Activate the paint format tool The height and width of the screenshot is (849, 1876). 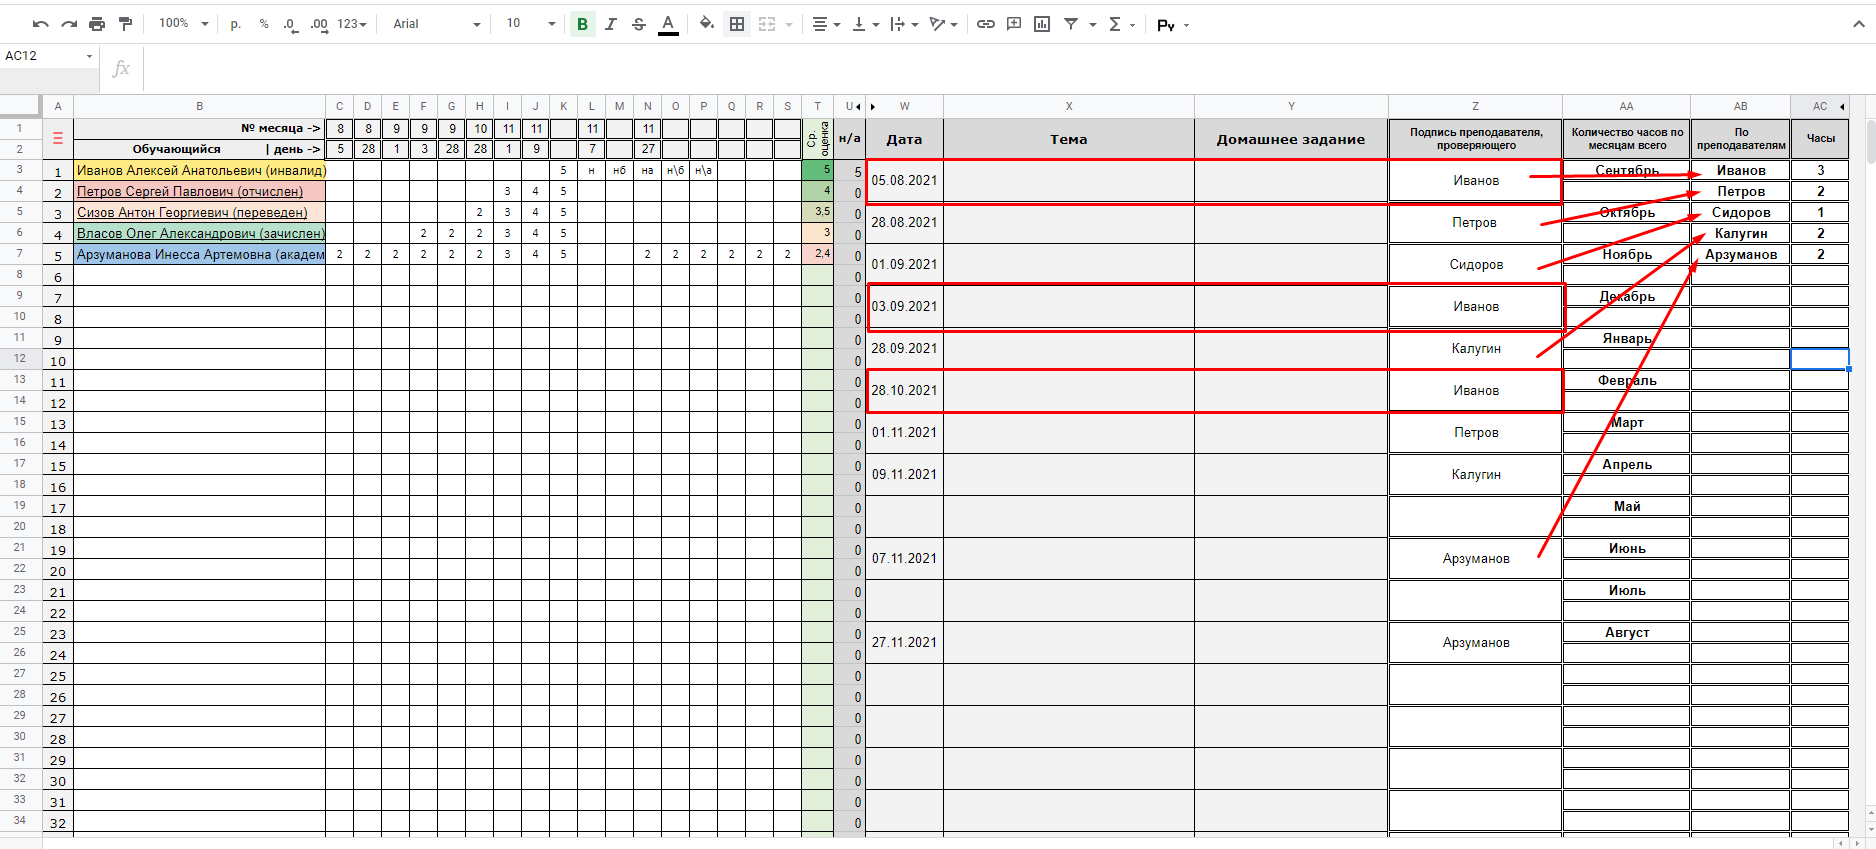coord(125,24)
